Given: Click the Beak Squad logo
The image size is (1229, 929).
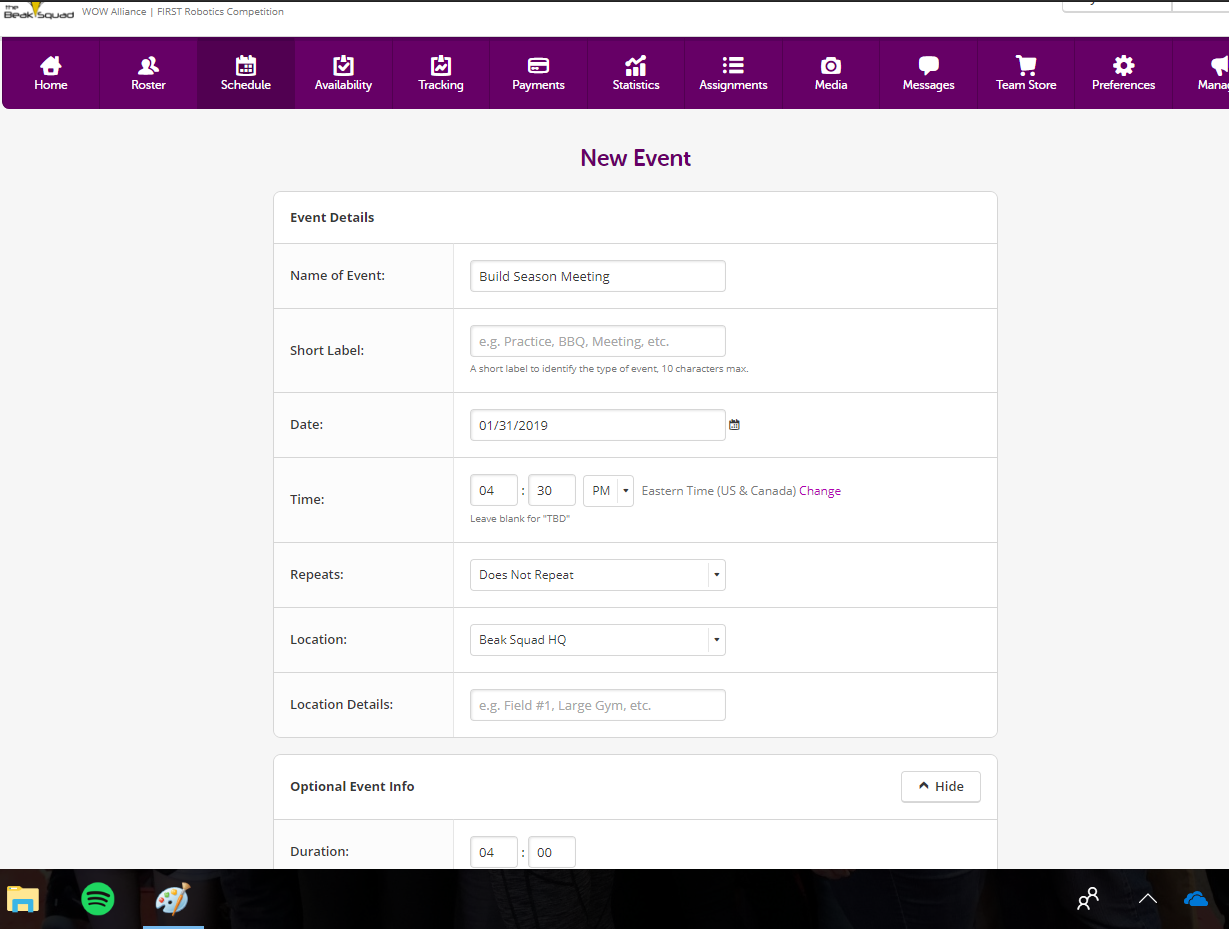Looking at the screenshot, I should point(39,10).
